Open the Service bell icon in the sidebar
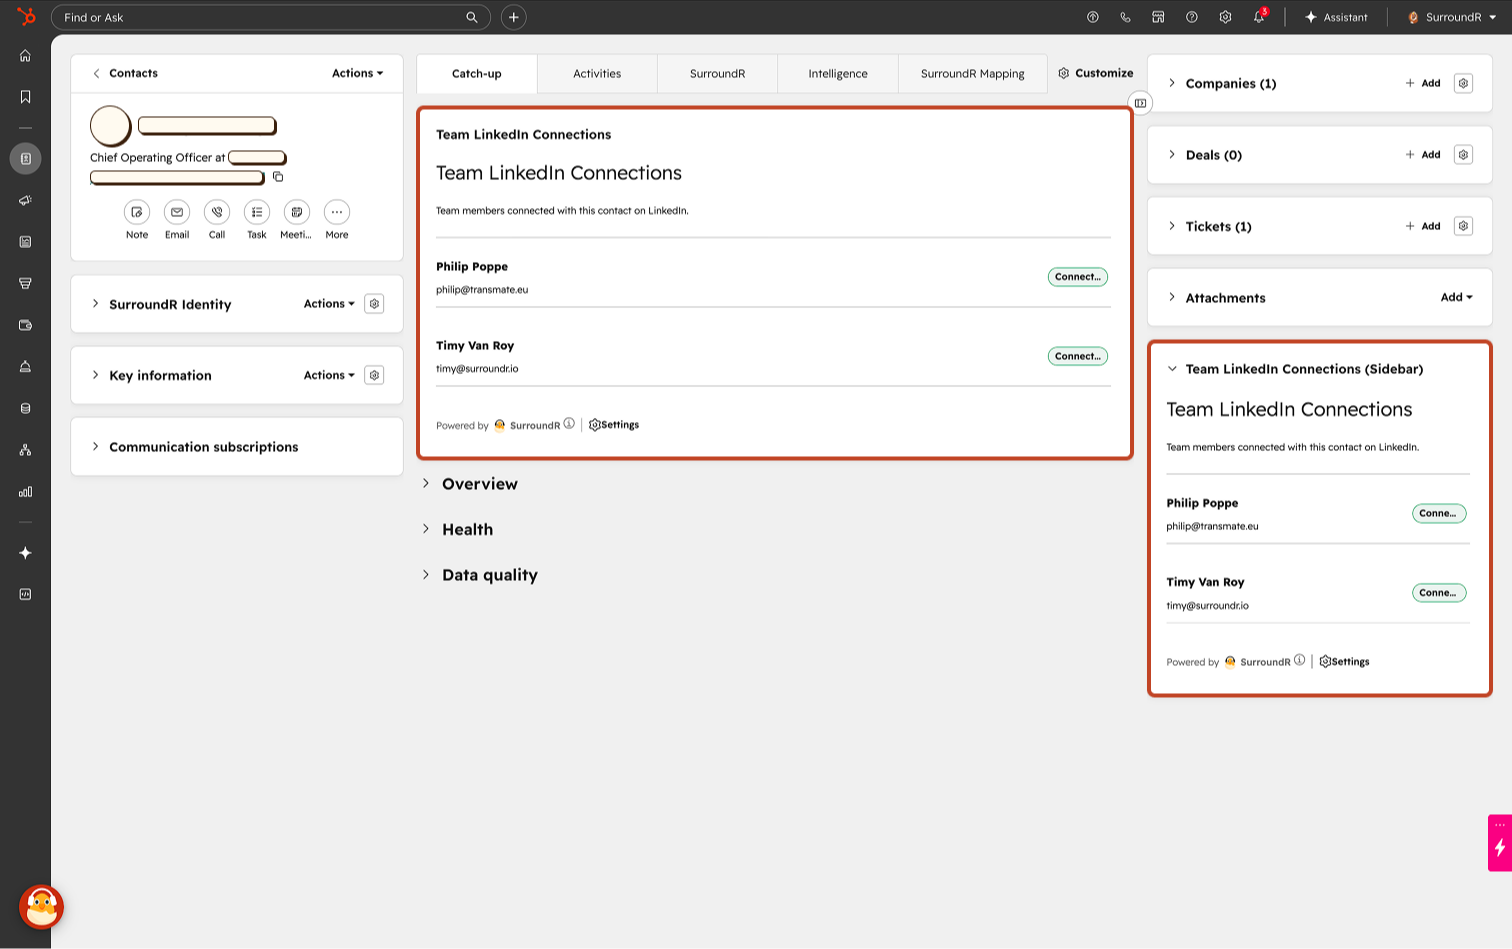 click(25, 366)
